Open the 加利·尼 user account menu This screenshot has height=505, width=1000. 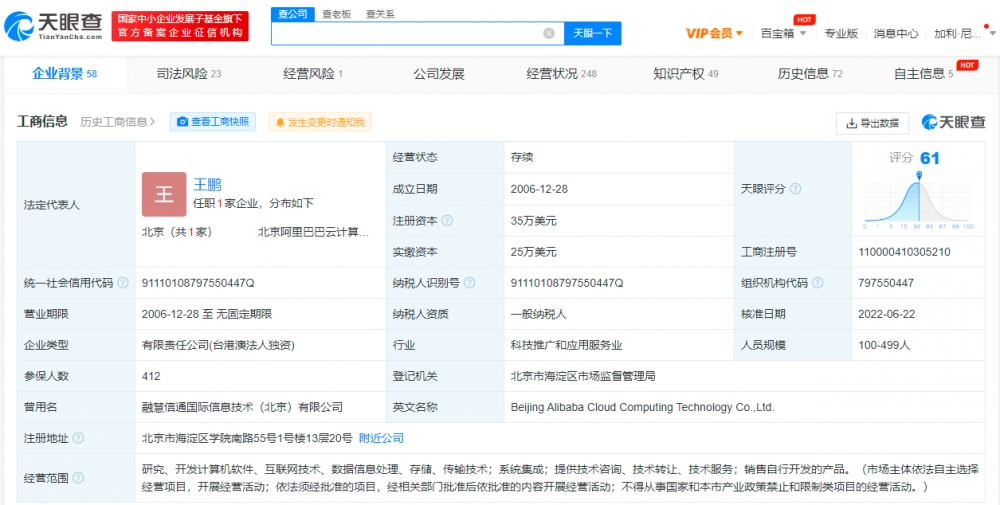coord(964,33)
